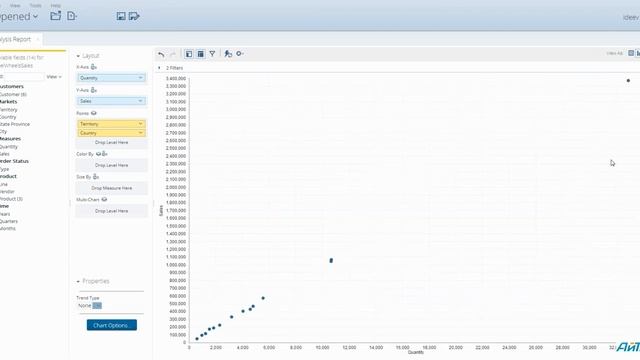Open the Tools menu

[x=36, y=5]
